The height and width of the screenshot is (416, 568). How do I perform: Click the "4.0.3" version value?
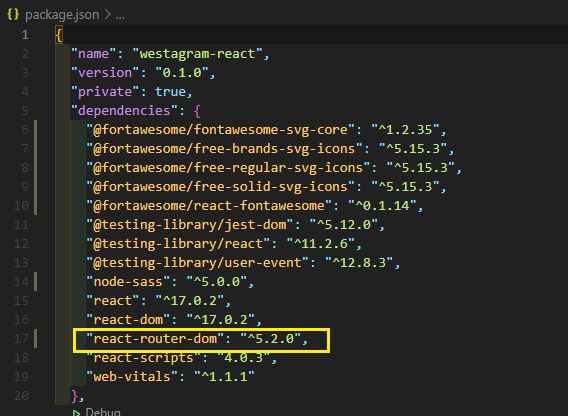tap(244, 358)
